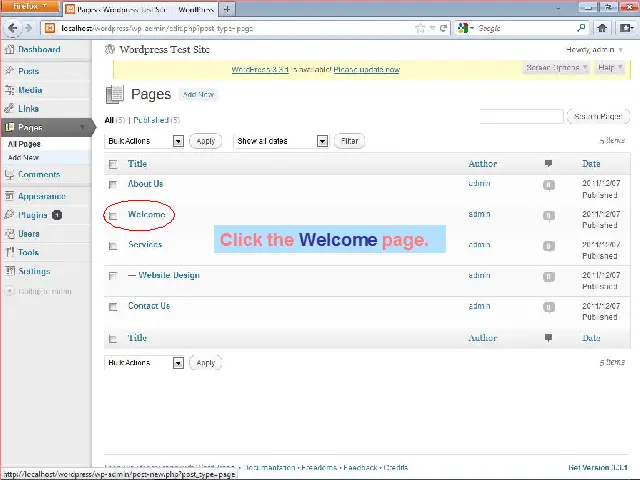Screen dimensions: 640x480
Task: Tick the select-all checkbox in table header
Action: pos(113,164)
